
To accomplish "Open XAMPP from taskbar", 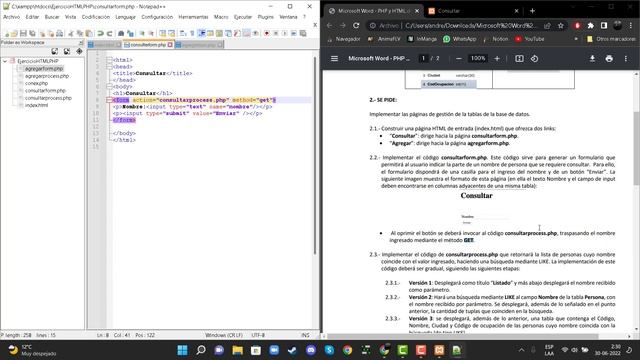I will (x=439, y=350).
